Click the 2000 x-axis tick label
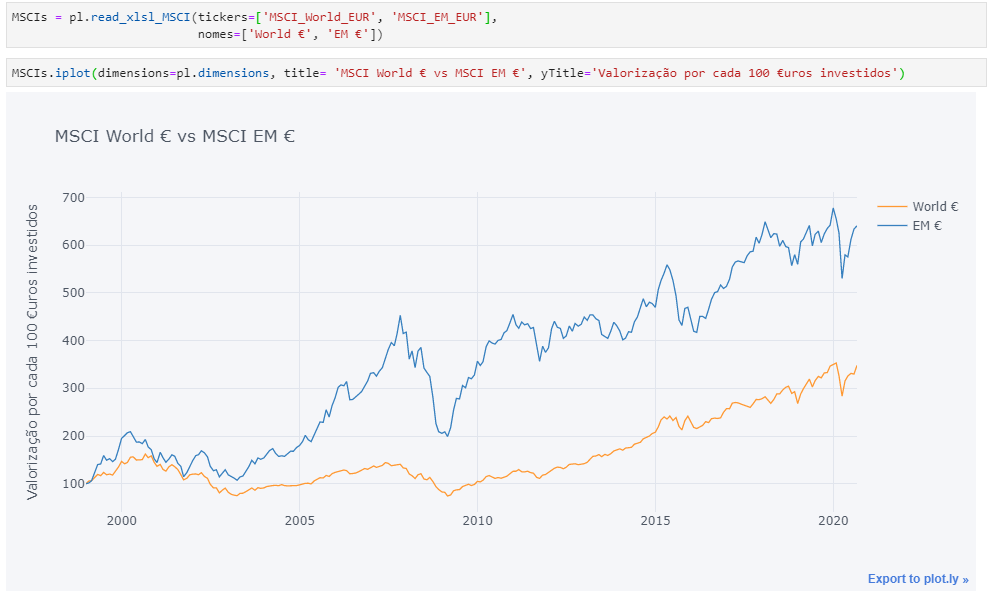This screenshot has height=591, width=993. click(x=121, y=520)
